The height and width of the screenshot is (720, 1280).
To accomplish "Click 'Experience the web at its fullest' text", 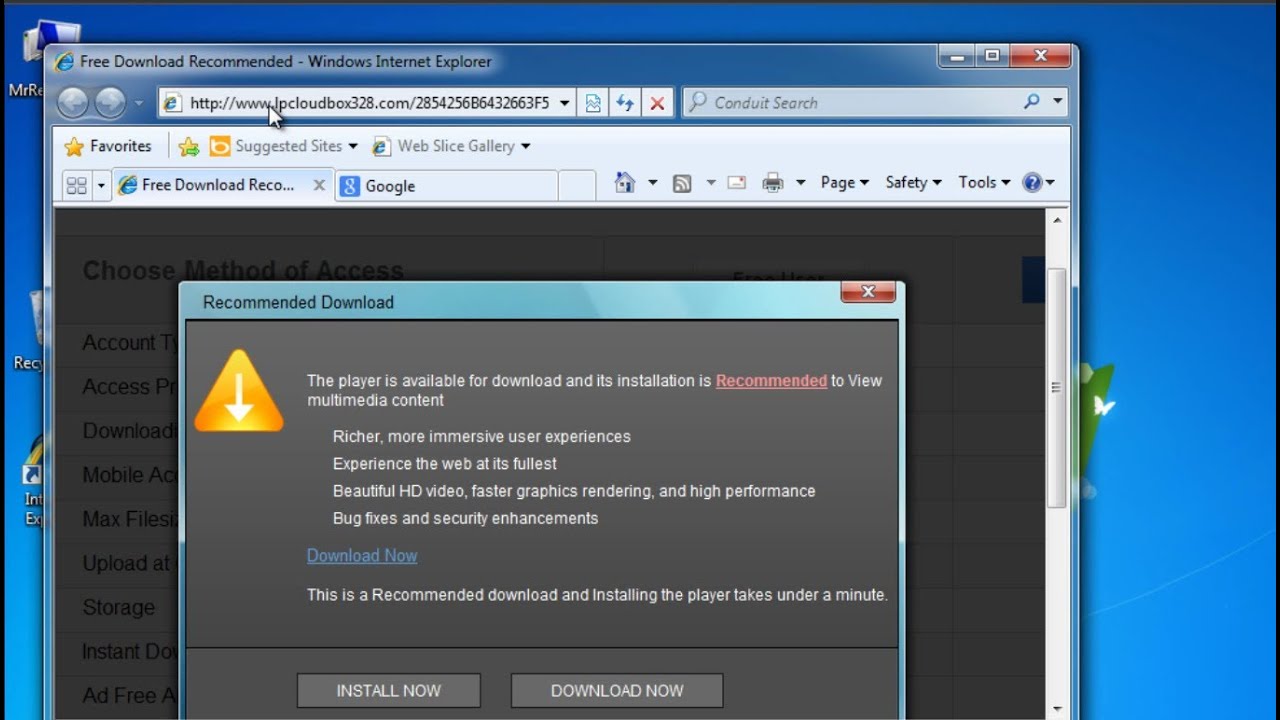I will coord(445,464).
